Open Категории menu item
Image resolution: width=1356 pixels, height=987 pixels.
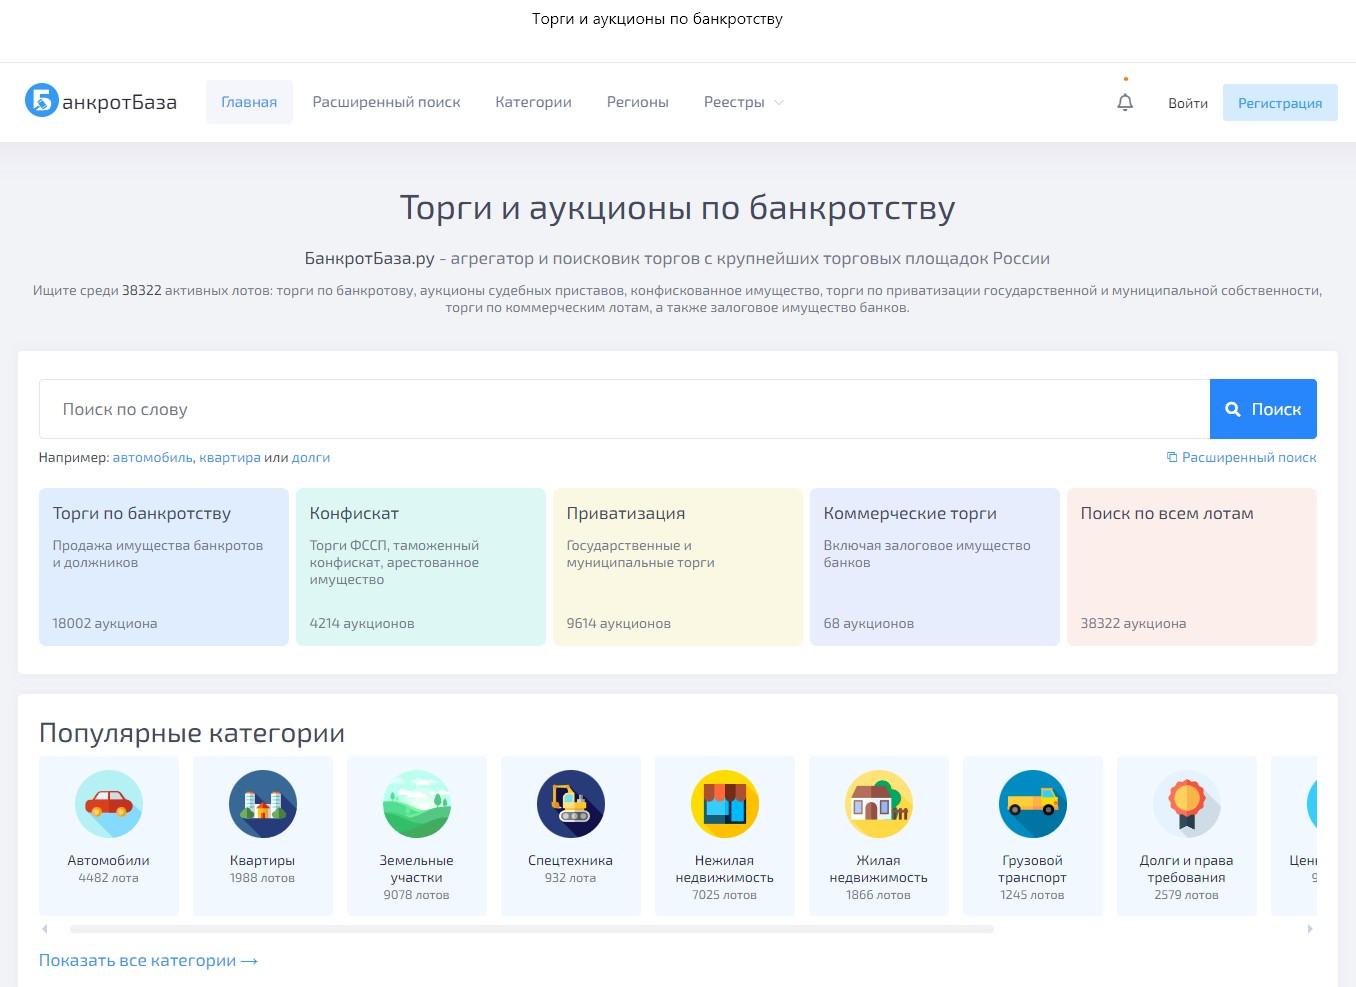(x=533, y=102)
